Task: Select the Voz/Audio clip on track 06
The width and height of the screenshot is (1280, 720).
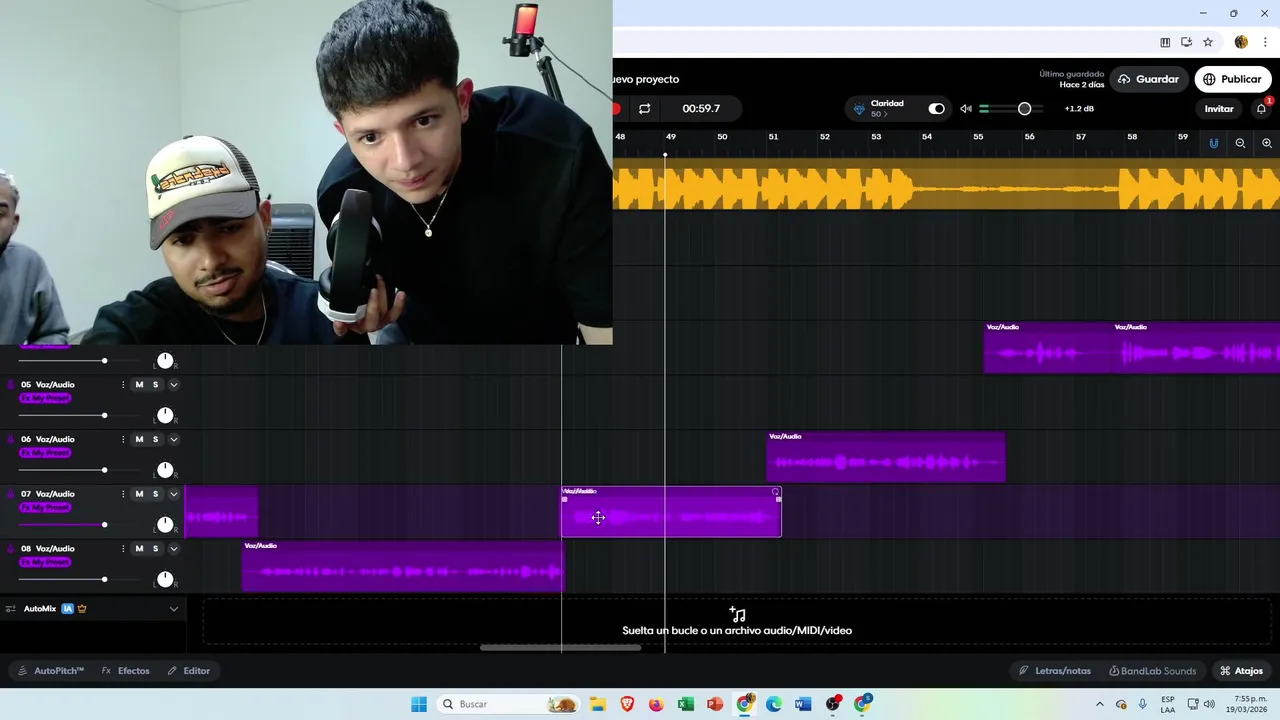Action: pyautogui.click(x=886, y=457)
